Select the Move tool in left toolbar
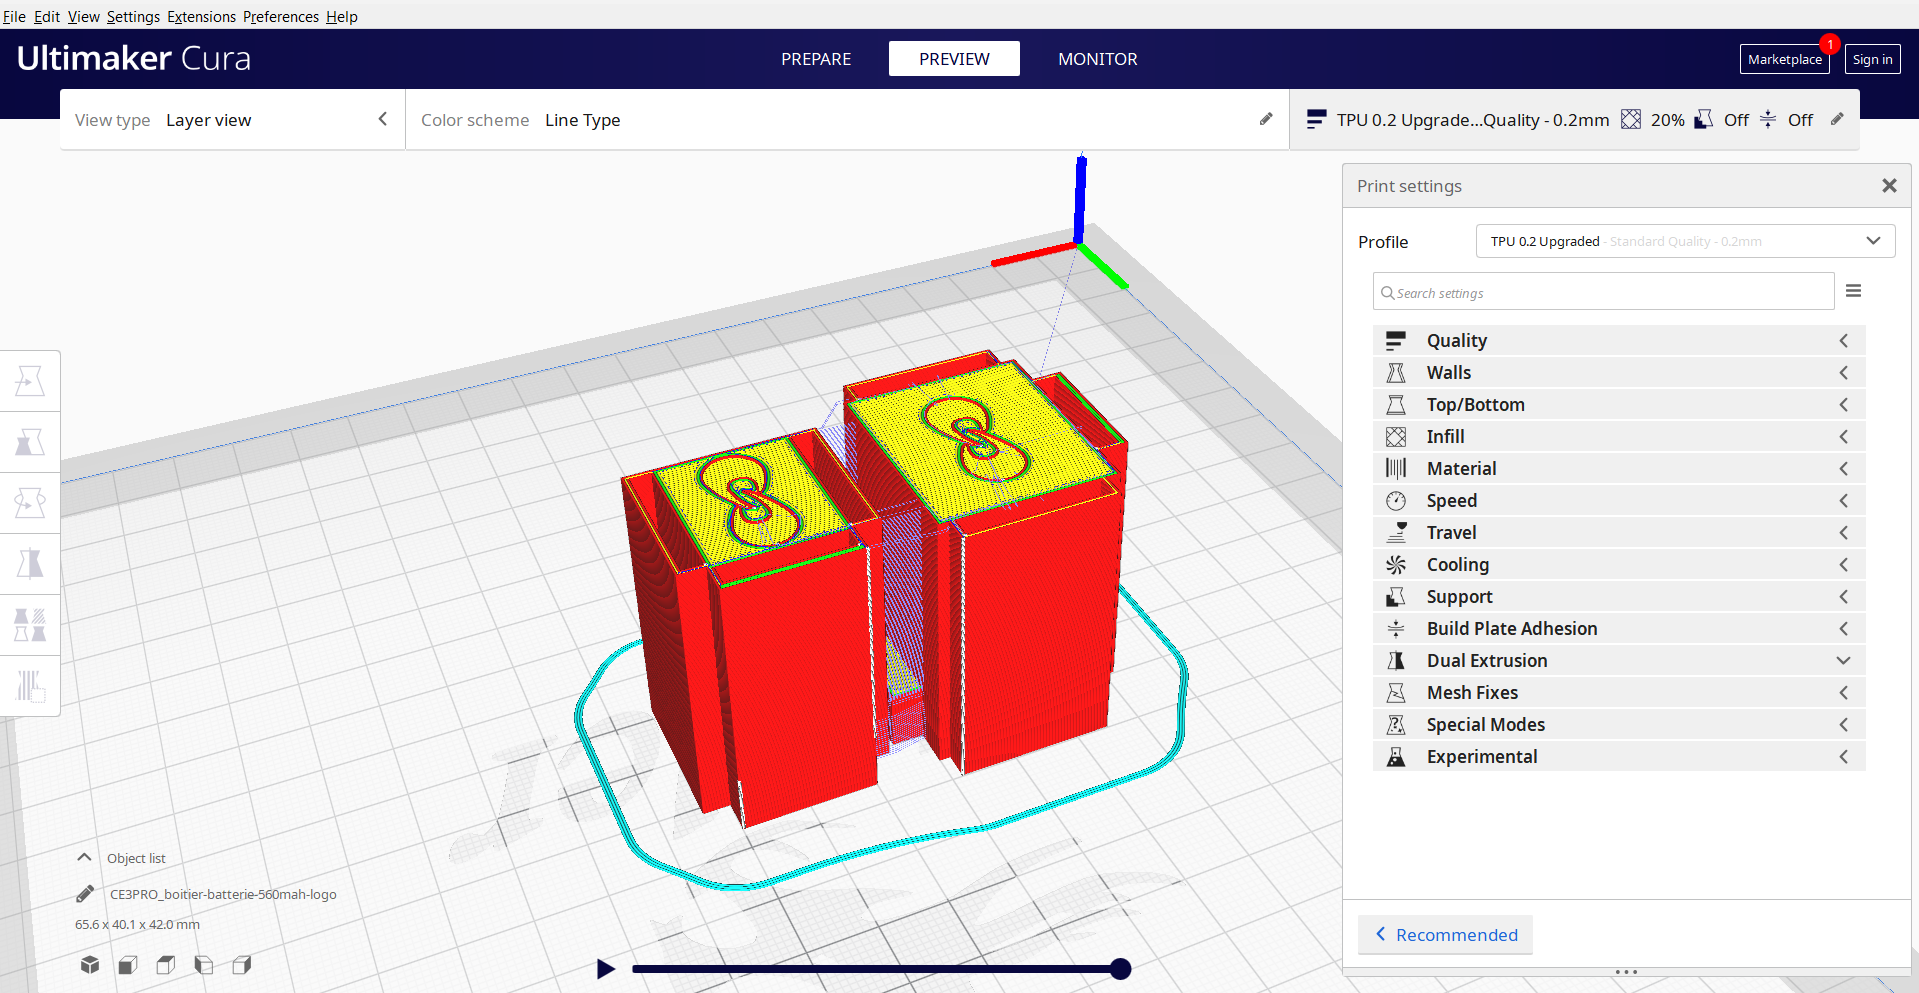1919x993 pixels. (30, 381)
